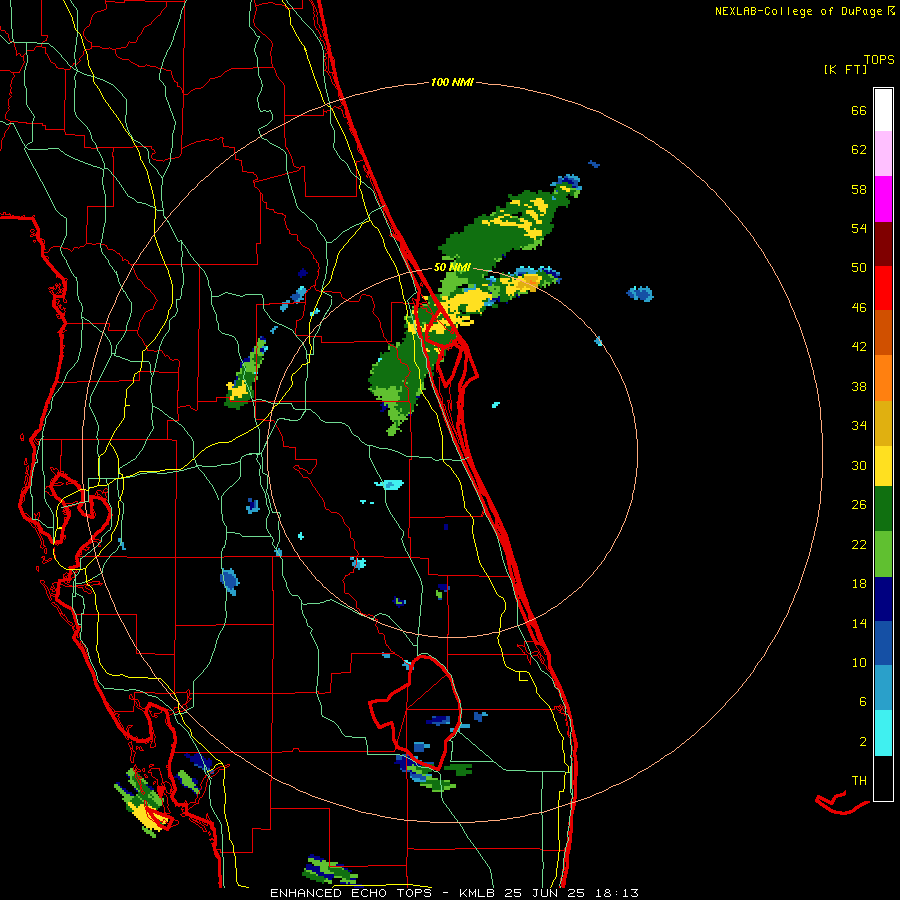Select the 34 legend value

[859, 426]
